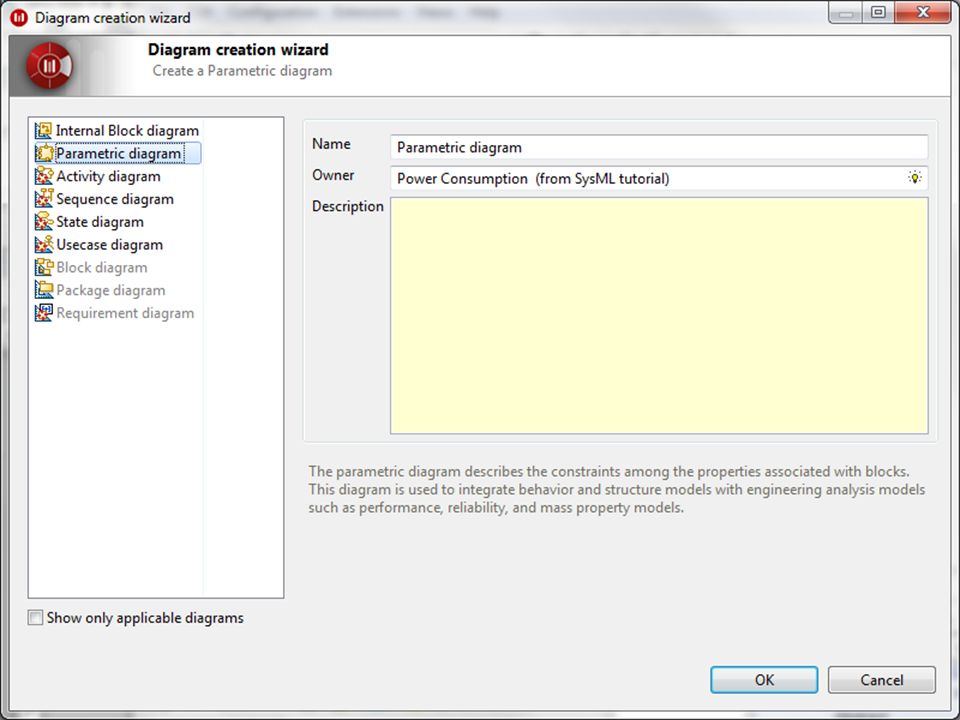Click the Requirement diagram icon
The image size is (960, 720).
43,313
